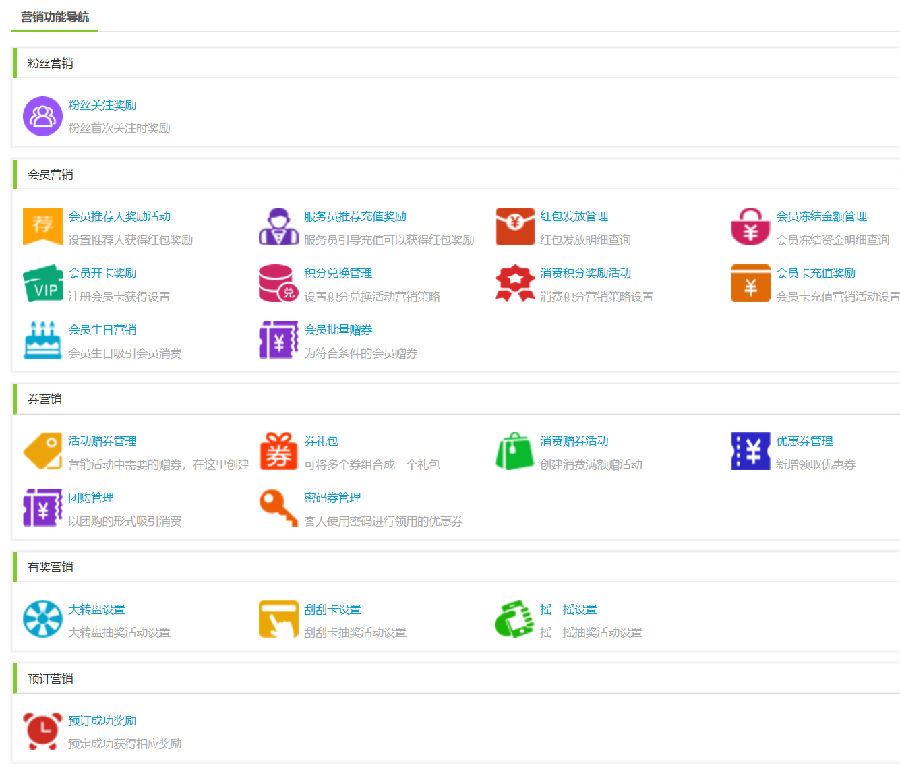This screenshot has height=765, width=900.
Task: Click the description 粉丝首次关注时奖励
Action: [x=119, y=128]
